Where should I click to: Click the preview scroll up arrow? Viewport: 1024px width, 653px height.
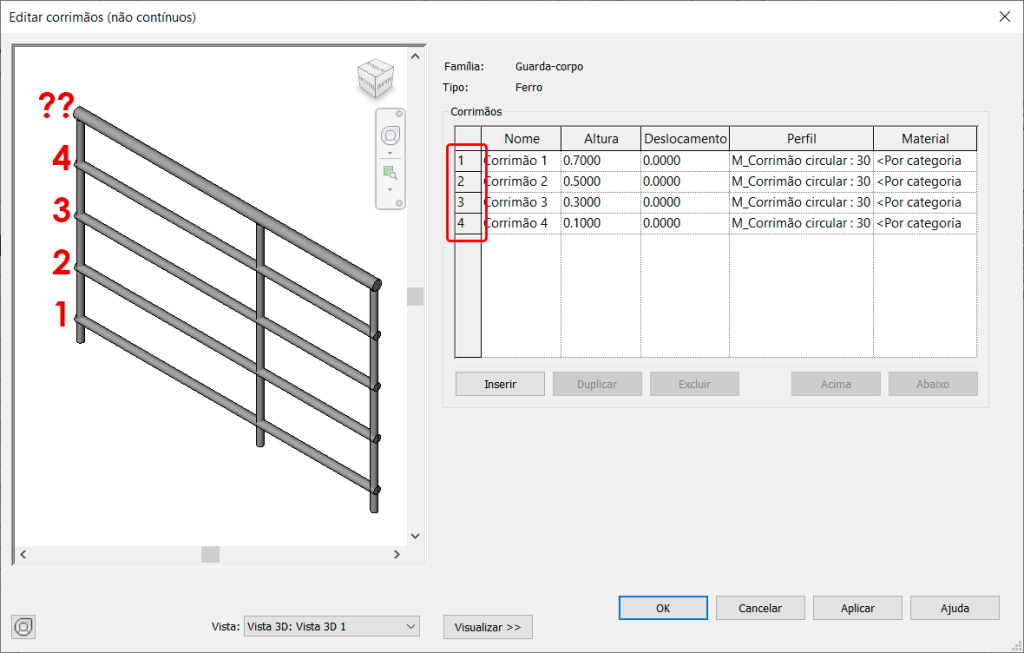coord(415,56)
